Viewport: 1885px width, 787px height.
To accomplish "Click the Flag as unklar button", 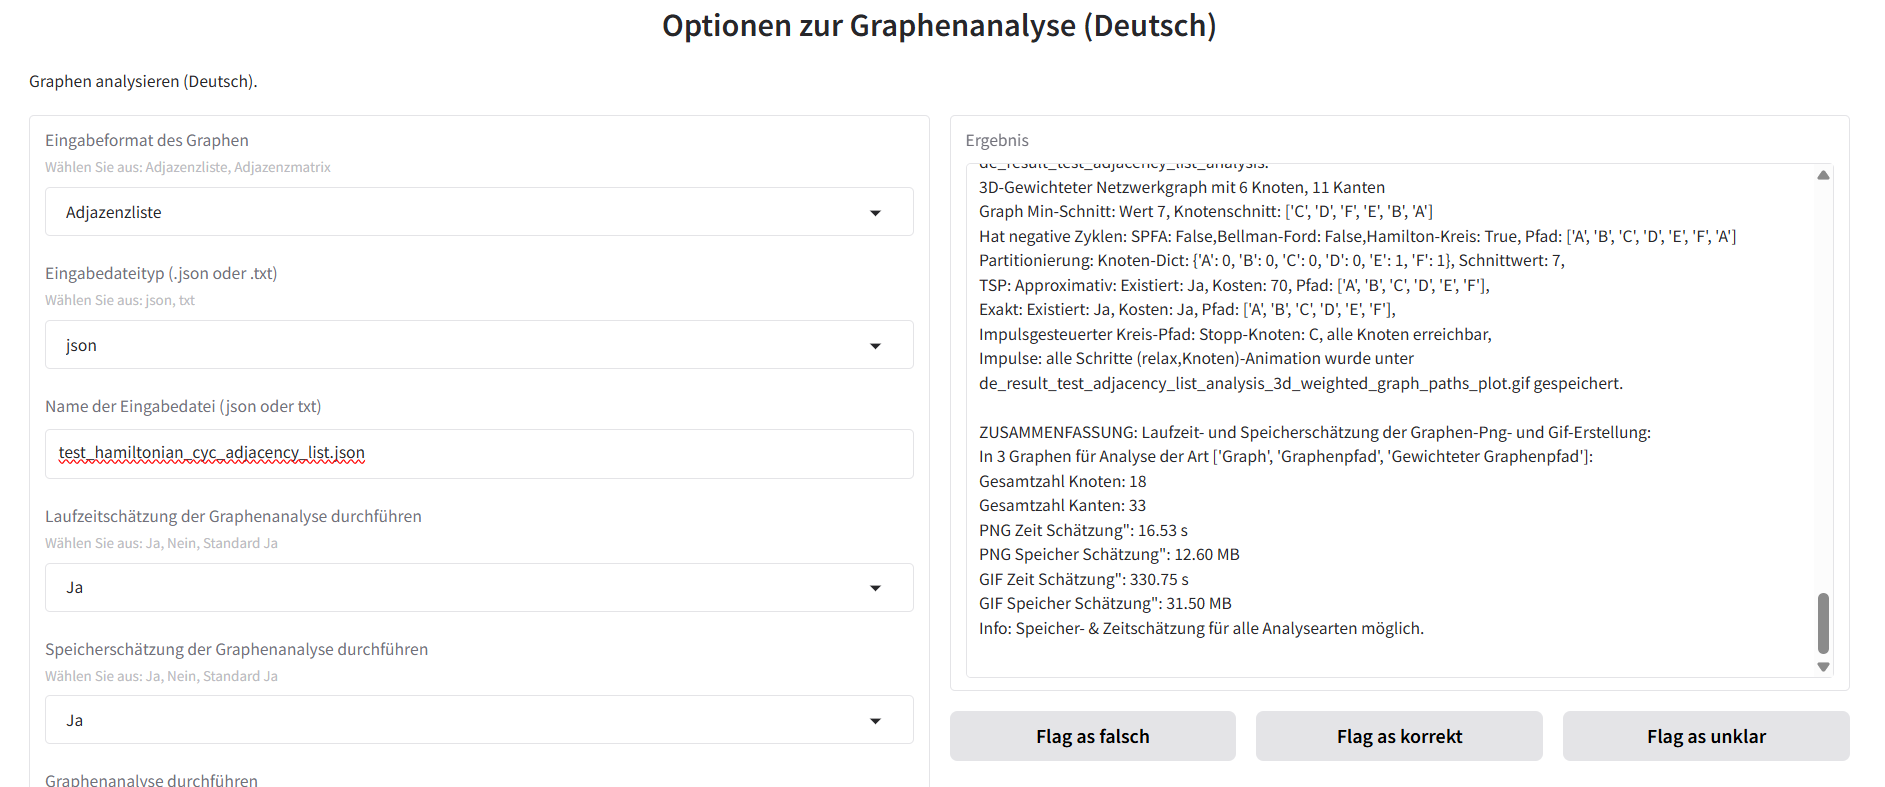I will point(1706,736).
